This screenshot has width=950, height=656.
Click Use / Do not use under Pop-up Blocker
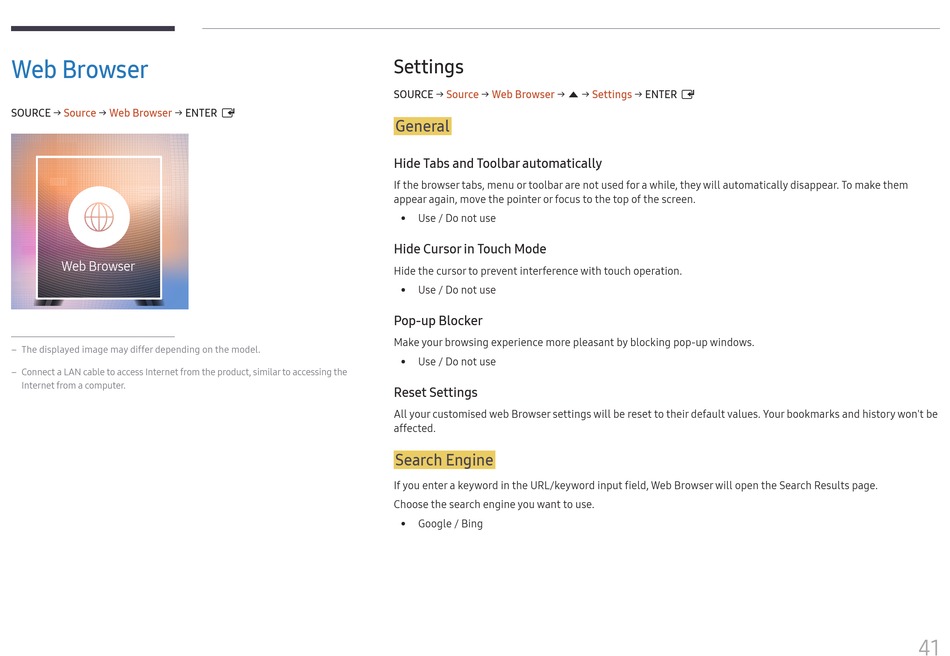coord(457,362)
